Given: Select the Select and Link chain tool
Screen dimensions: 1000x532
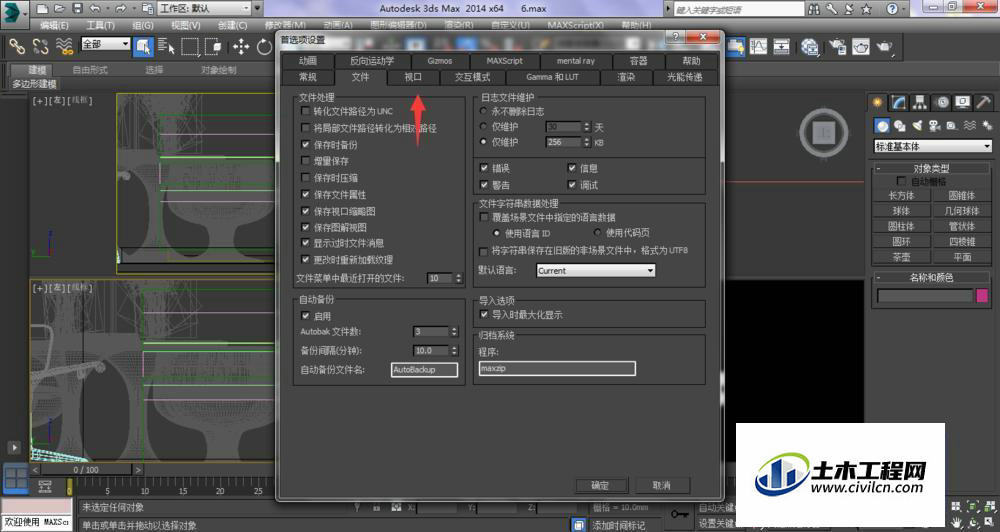Looking at the screenshot, I should pos(17,47).
